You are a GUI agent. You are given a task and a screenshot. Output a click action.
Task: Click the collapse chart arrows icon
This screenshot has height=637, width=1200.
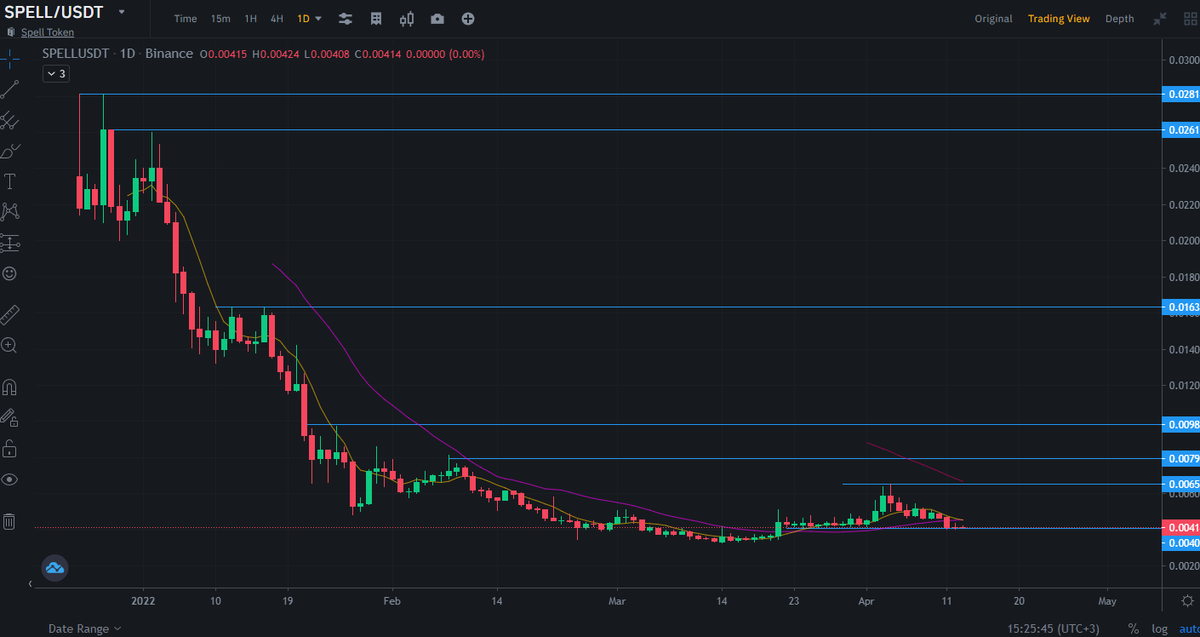1160,19
